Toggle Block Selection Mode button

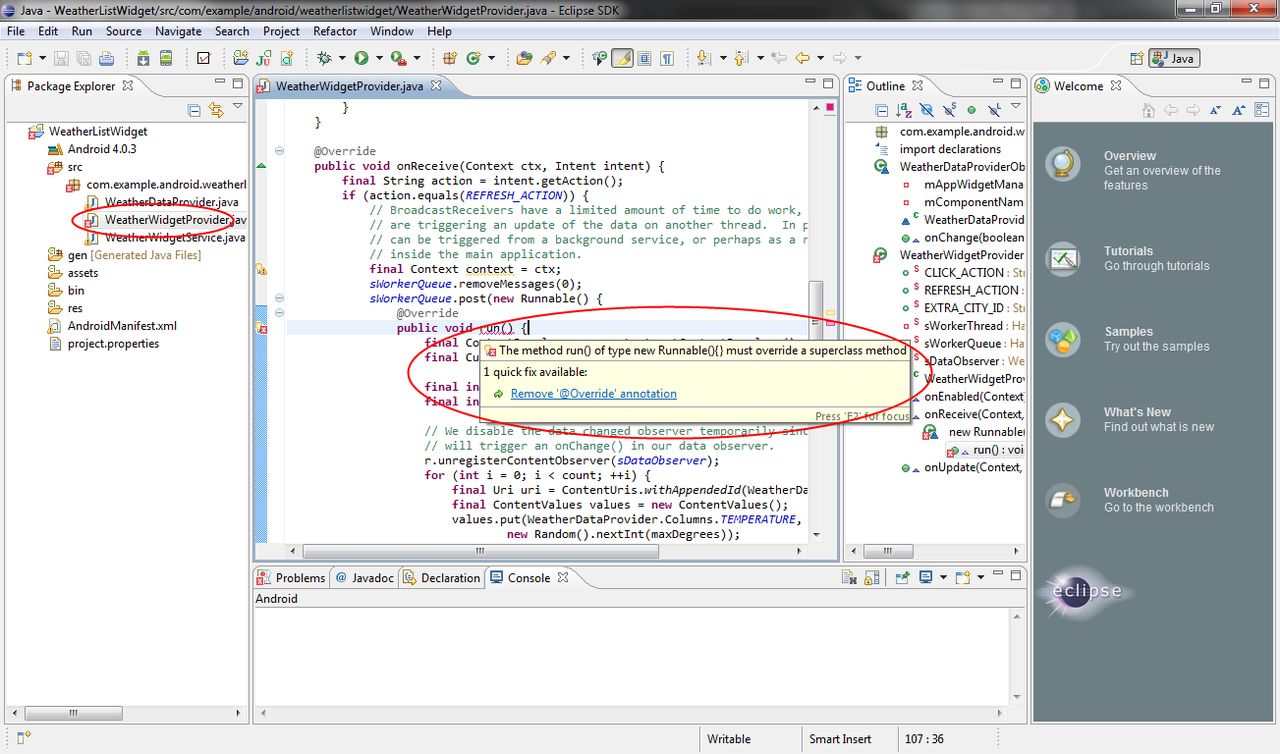pos(645,58)
